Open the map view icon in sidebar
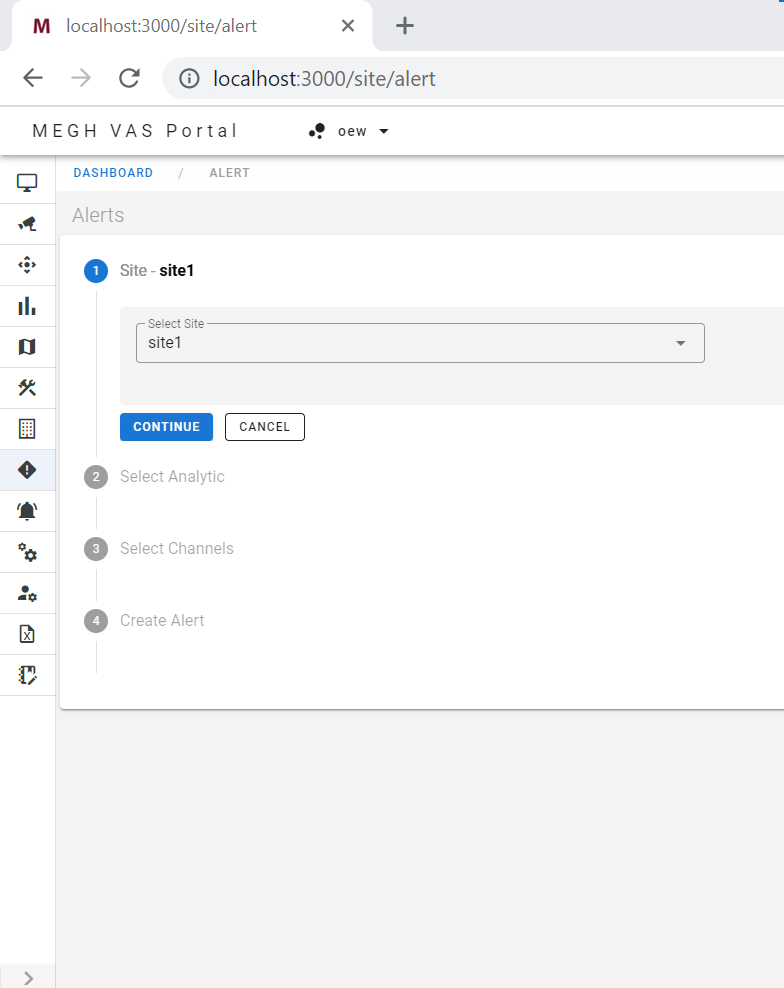The width and height of the screenshot is (784, 988). [x=27, y=347]
